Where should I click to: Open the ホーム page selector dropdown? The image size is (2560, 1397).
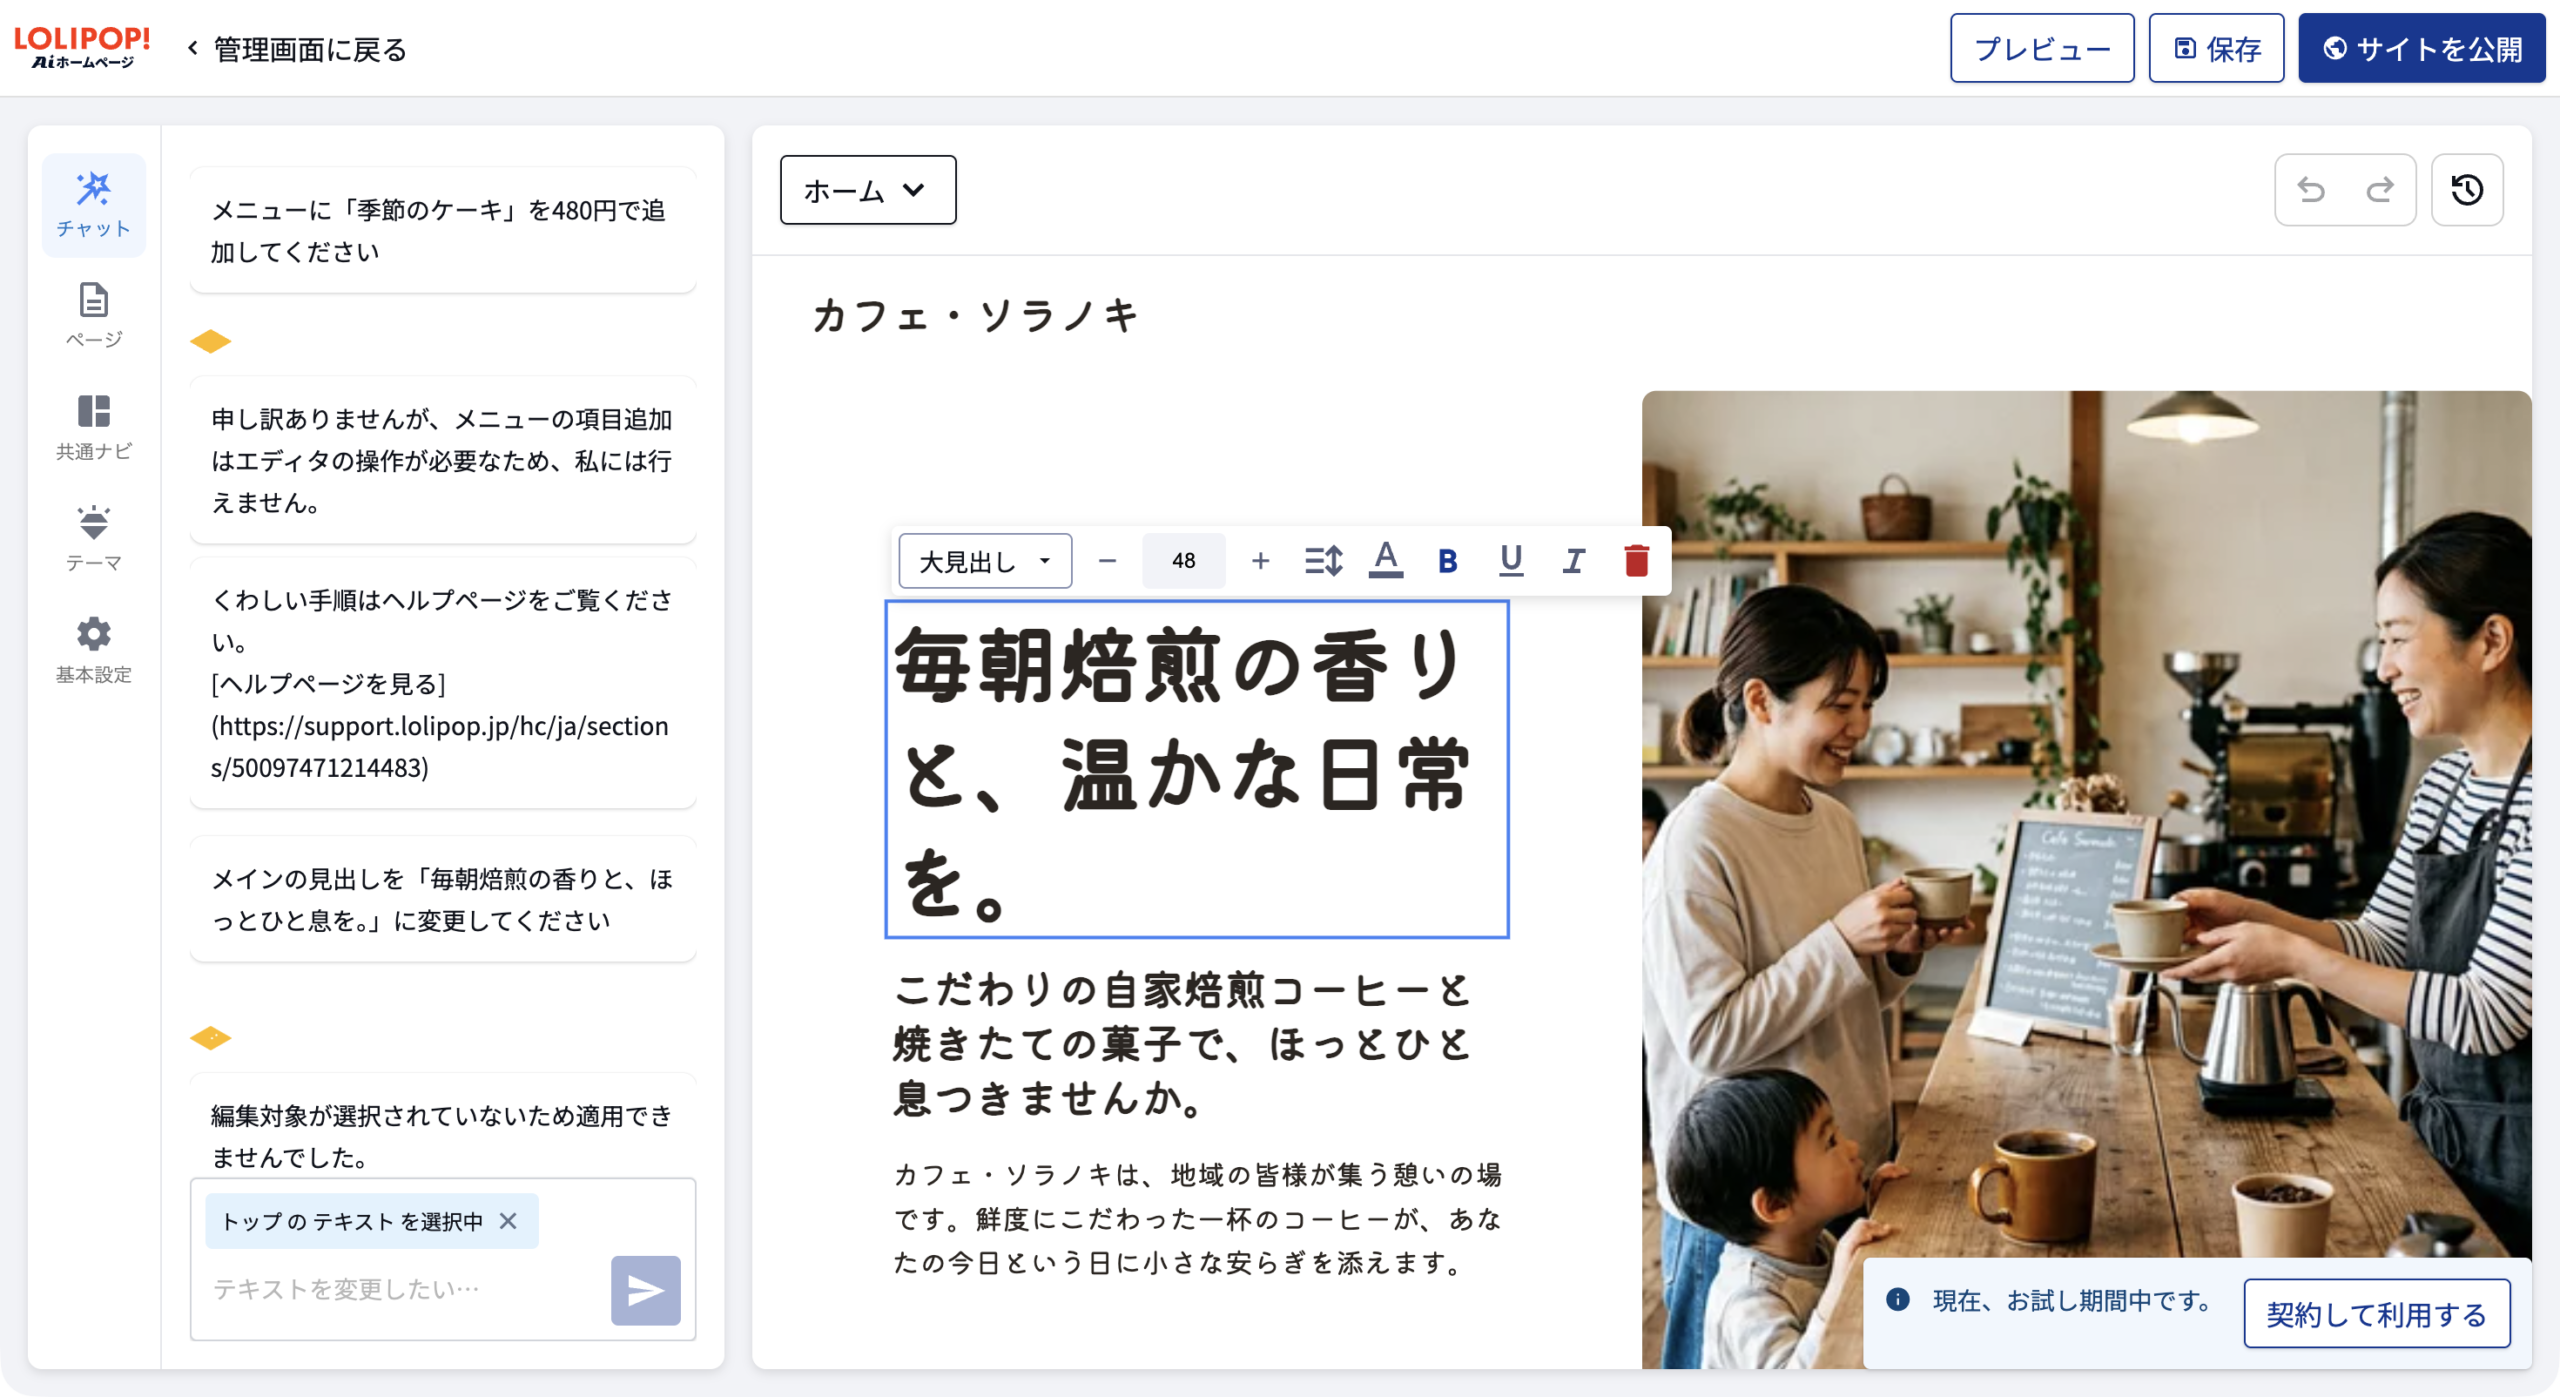coord(867,190)
